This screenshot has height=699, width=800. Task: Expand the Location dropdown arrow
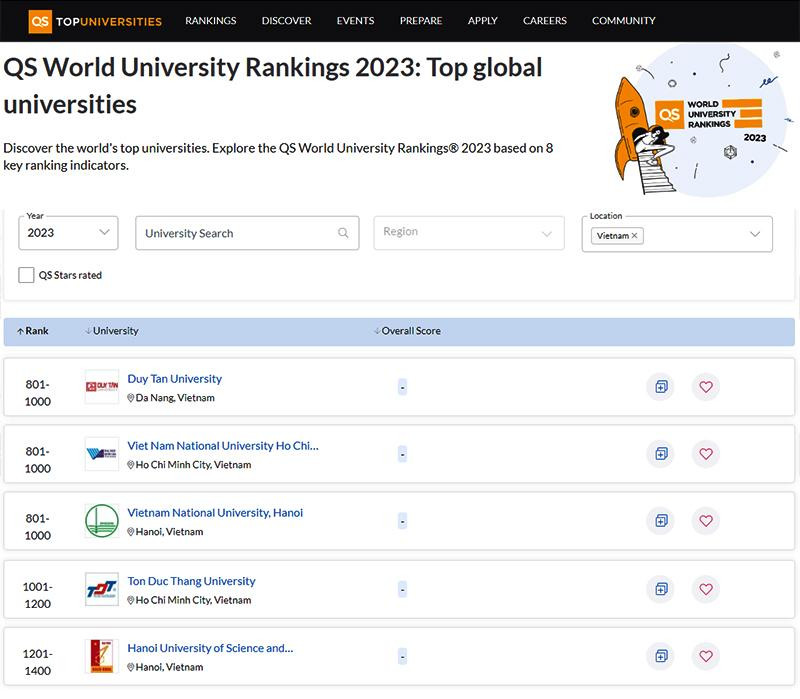755,234
